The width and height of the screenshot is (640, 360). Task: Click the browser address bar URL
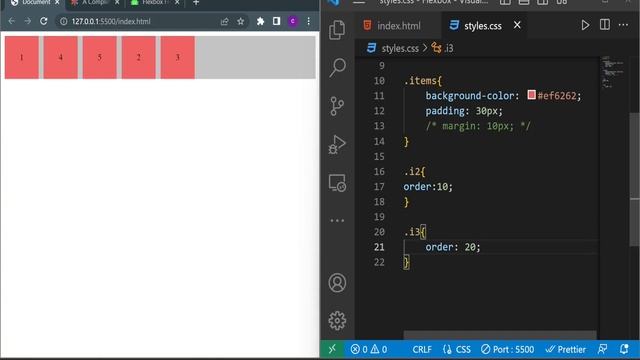pos(111,21)
